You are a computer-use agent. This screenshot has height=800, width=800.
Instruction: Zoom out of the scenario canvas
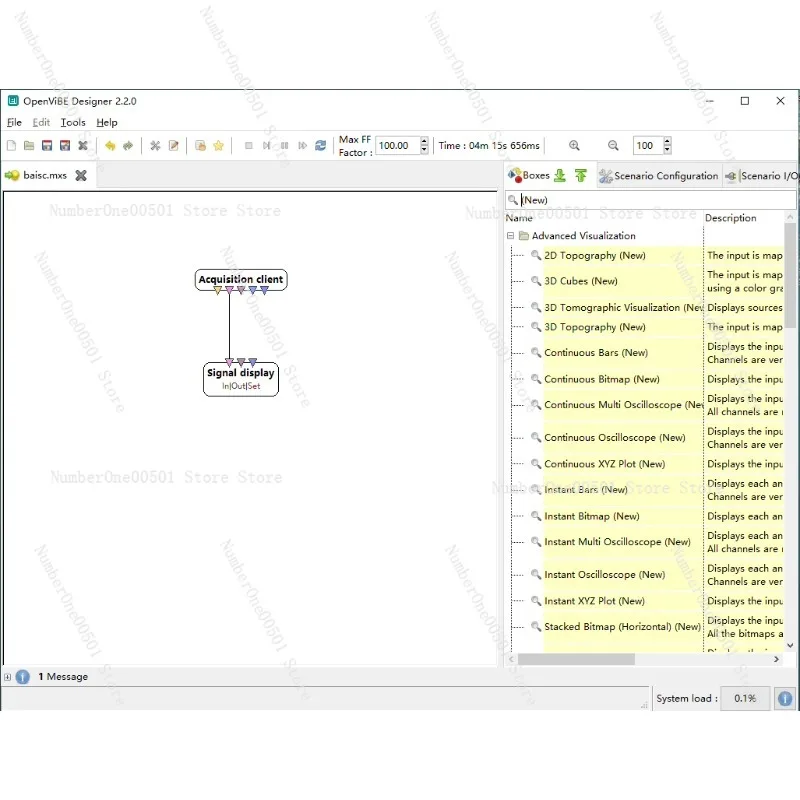[613, 145]
